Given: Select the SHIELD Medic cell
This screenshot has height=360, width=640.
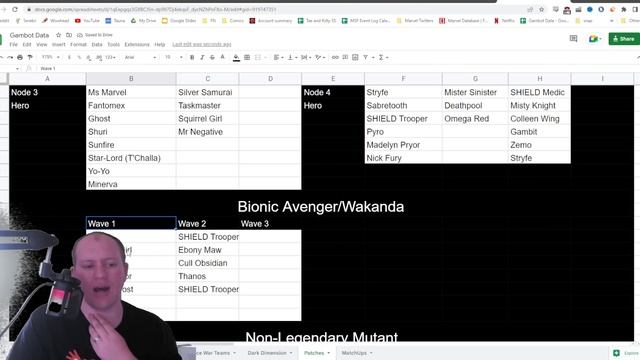Looking at the screenshot, I should click(540, 92).
